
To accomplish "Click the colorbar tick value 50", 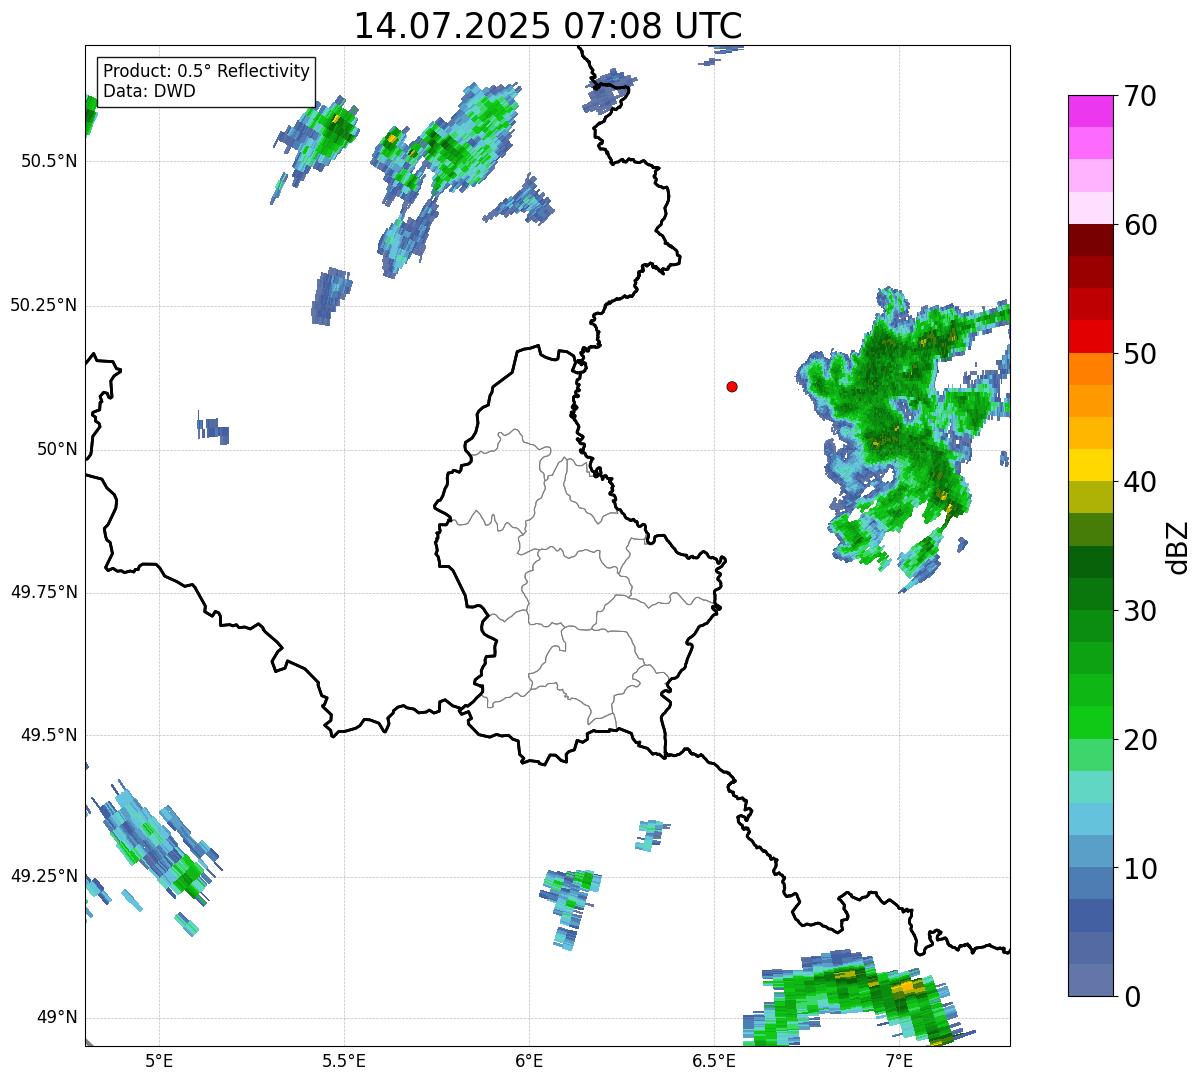I will coord(1139,354).
